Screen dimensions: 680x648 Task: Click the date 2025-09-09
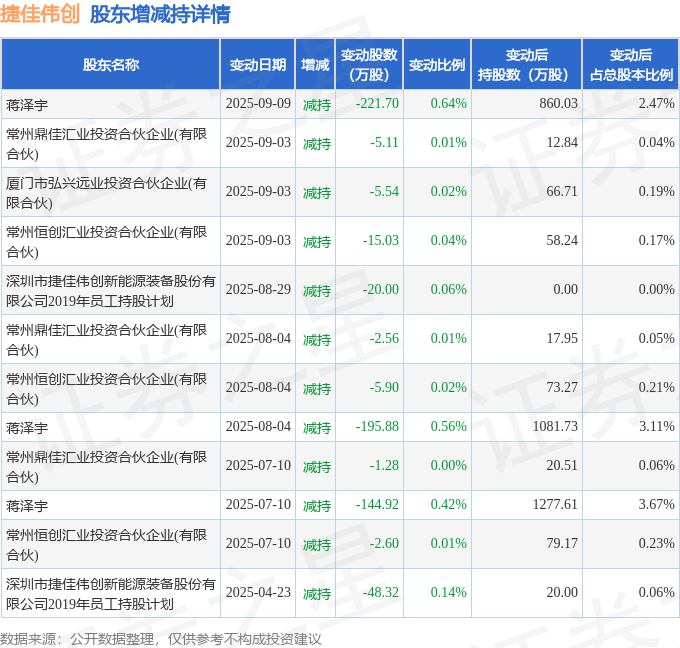pyautogui.click(x=258, y=103)
